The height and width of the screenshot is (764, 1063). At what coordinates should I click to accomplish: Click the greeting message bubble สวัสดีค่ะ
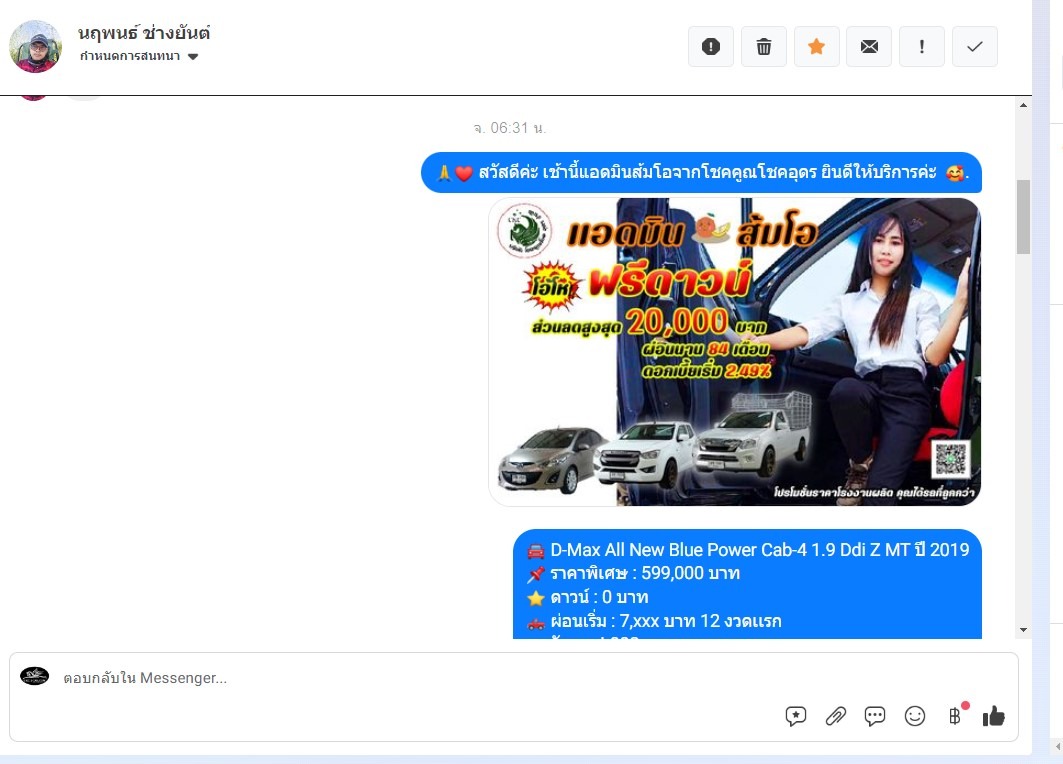tap(701, 173)
